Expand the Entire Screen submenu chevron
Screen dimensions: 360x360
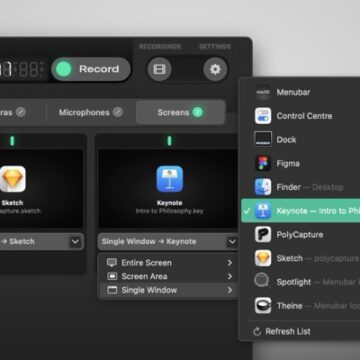tap(230, 263)
